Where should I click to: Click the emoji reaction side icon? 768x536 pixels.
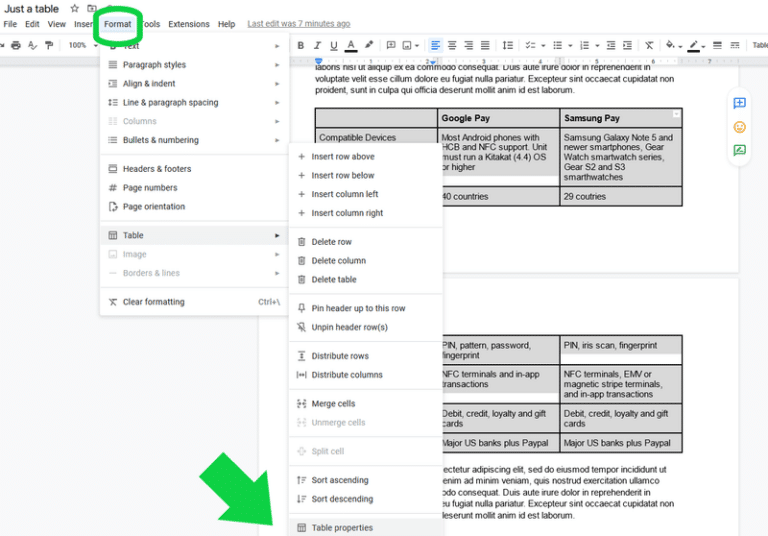tap(740, 127)
